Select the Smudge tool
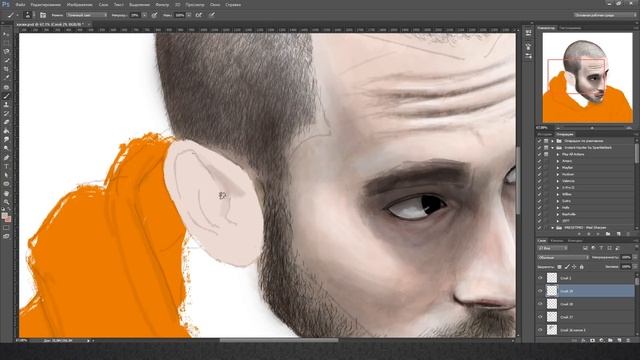Screen dimensions: 640x360 [6, 140]
